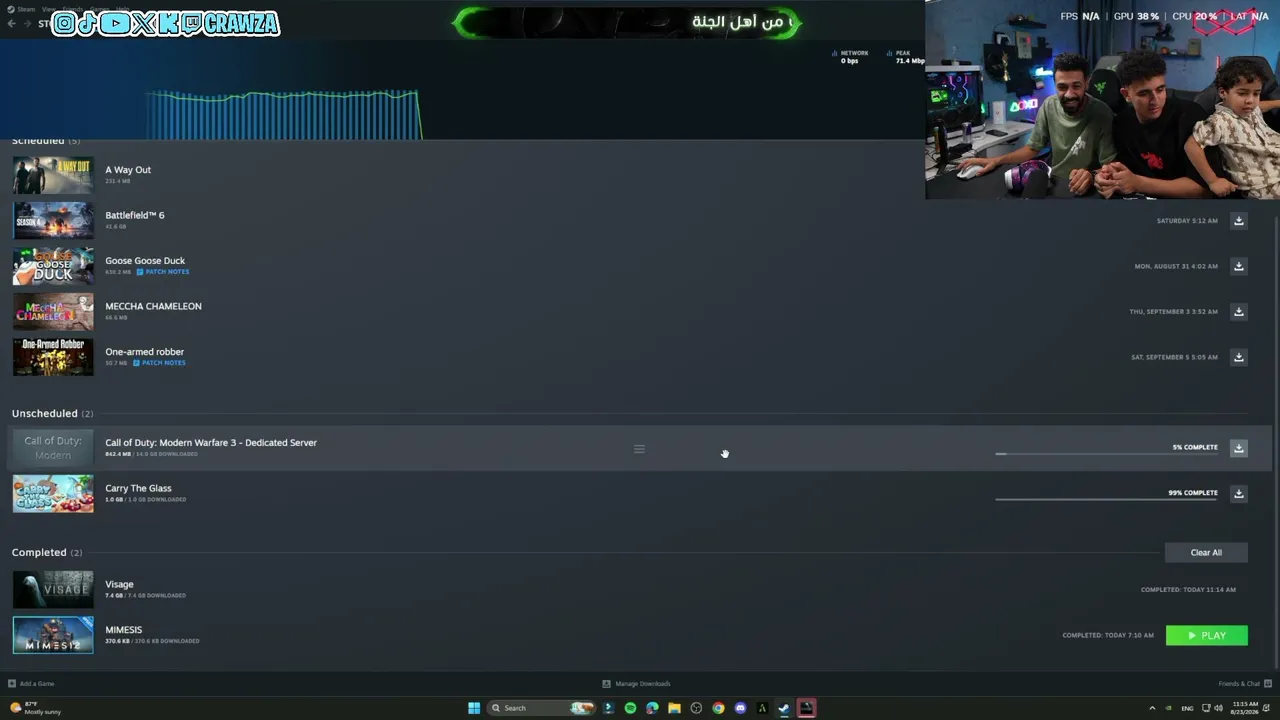Download Goose Goose Duck update now

click(x=1238, y=266)
